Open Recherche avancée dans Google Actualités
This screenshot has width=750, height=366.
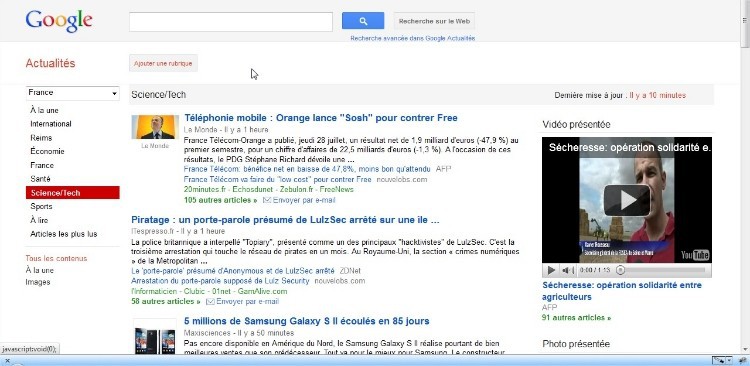pos(413,38)
